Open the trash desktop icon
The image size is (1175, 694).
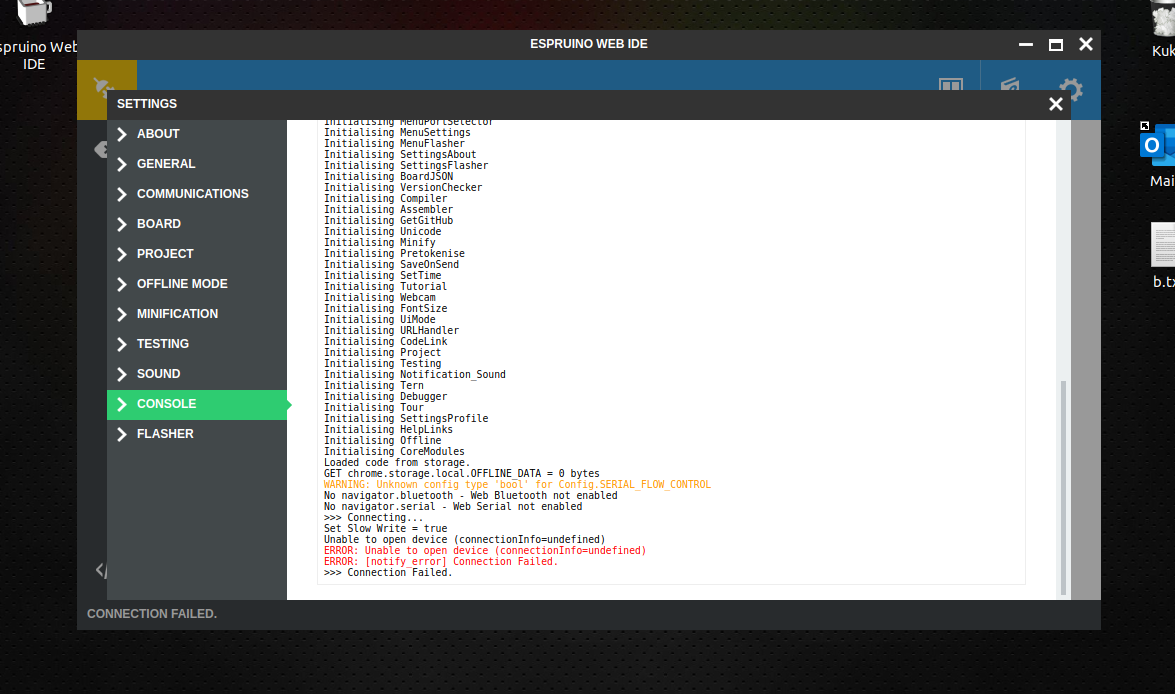pyautogui.click(x=1163, y=29)
